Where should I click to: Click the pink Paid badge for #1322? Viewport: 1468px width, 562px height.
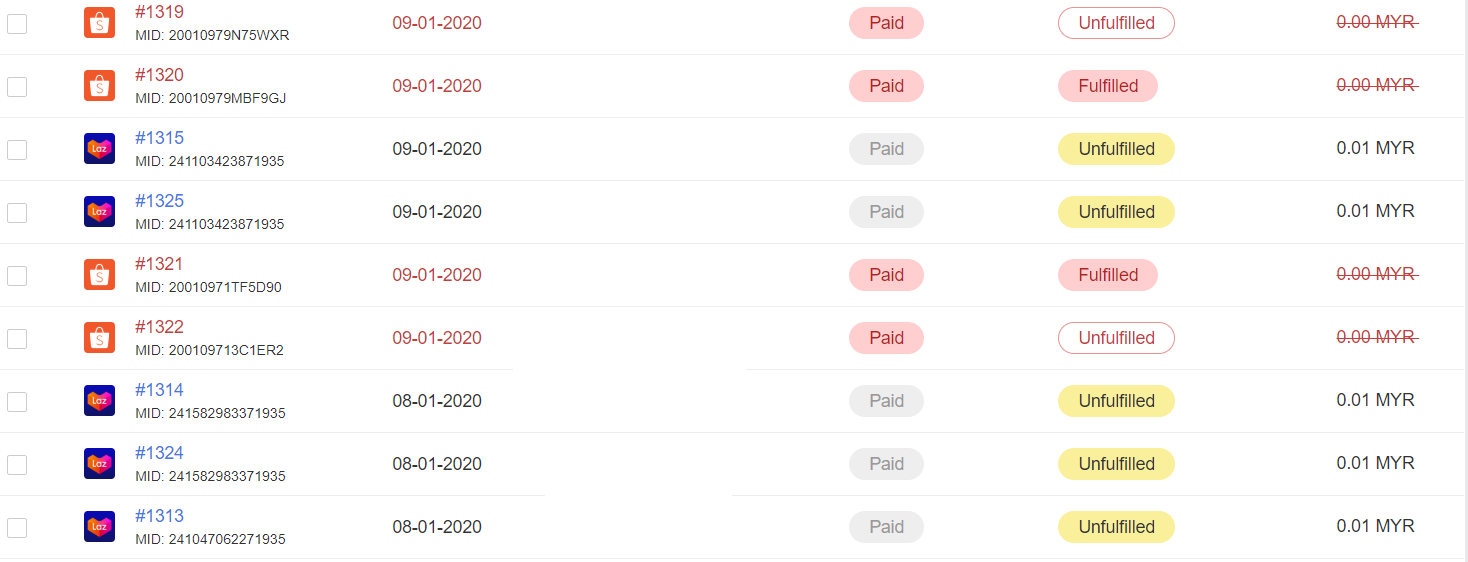point(886,338)
